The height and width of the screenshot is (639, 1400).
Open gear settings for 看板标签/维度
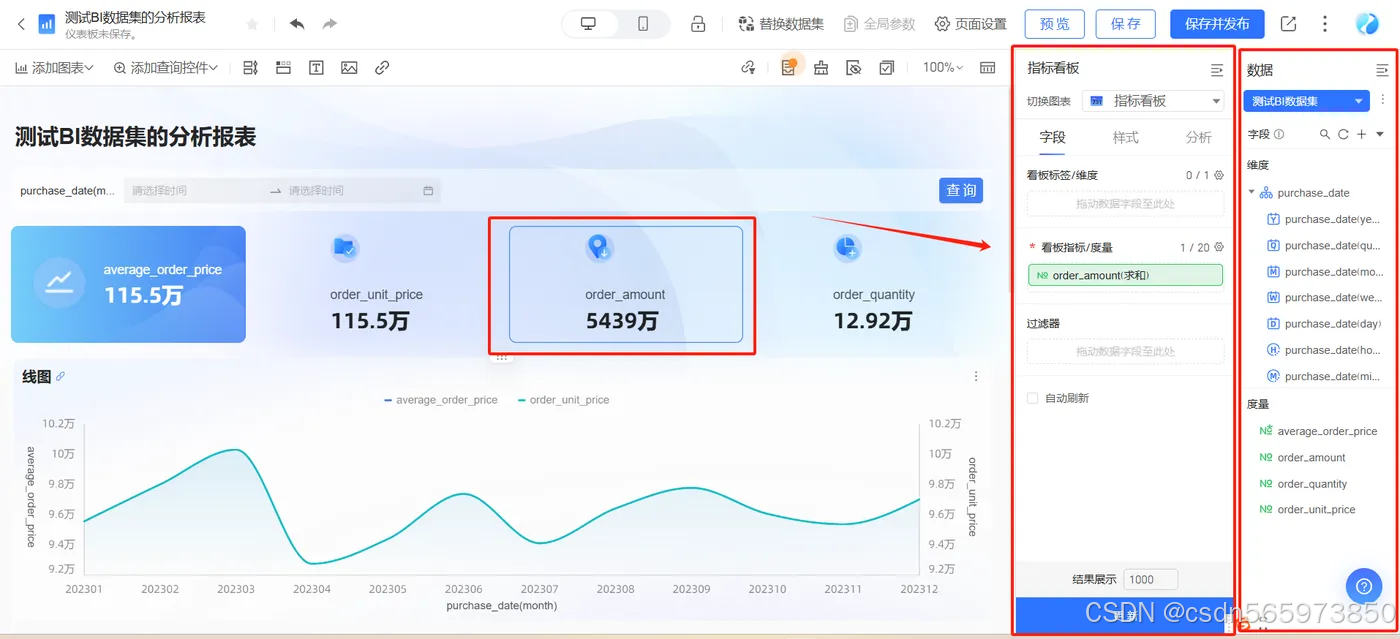(x=1219, y=175)
